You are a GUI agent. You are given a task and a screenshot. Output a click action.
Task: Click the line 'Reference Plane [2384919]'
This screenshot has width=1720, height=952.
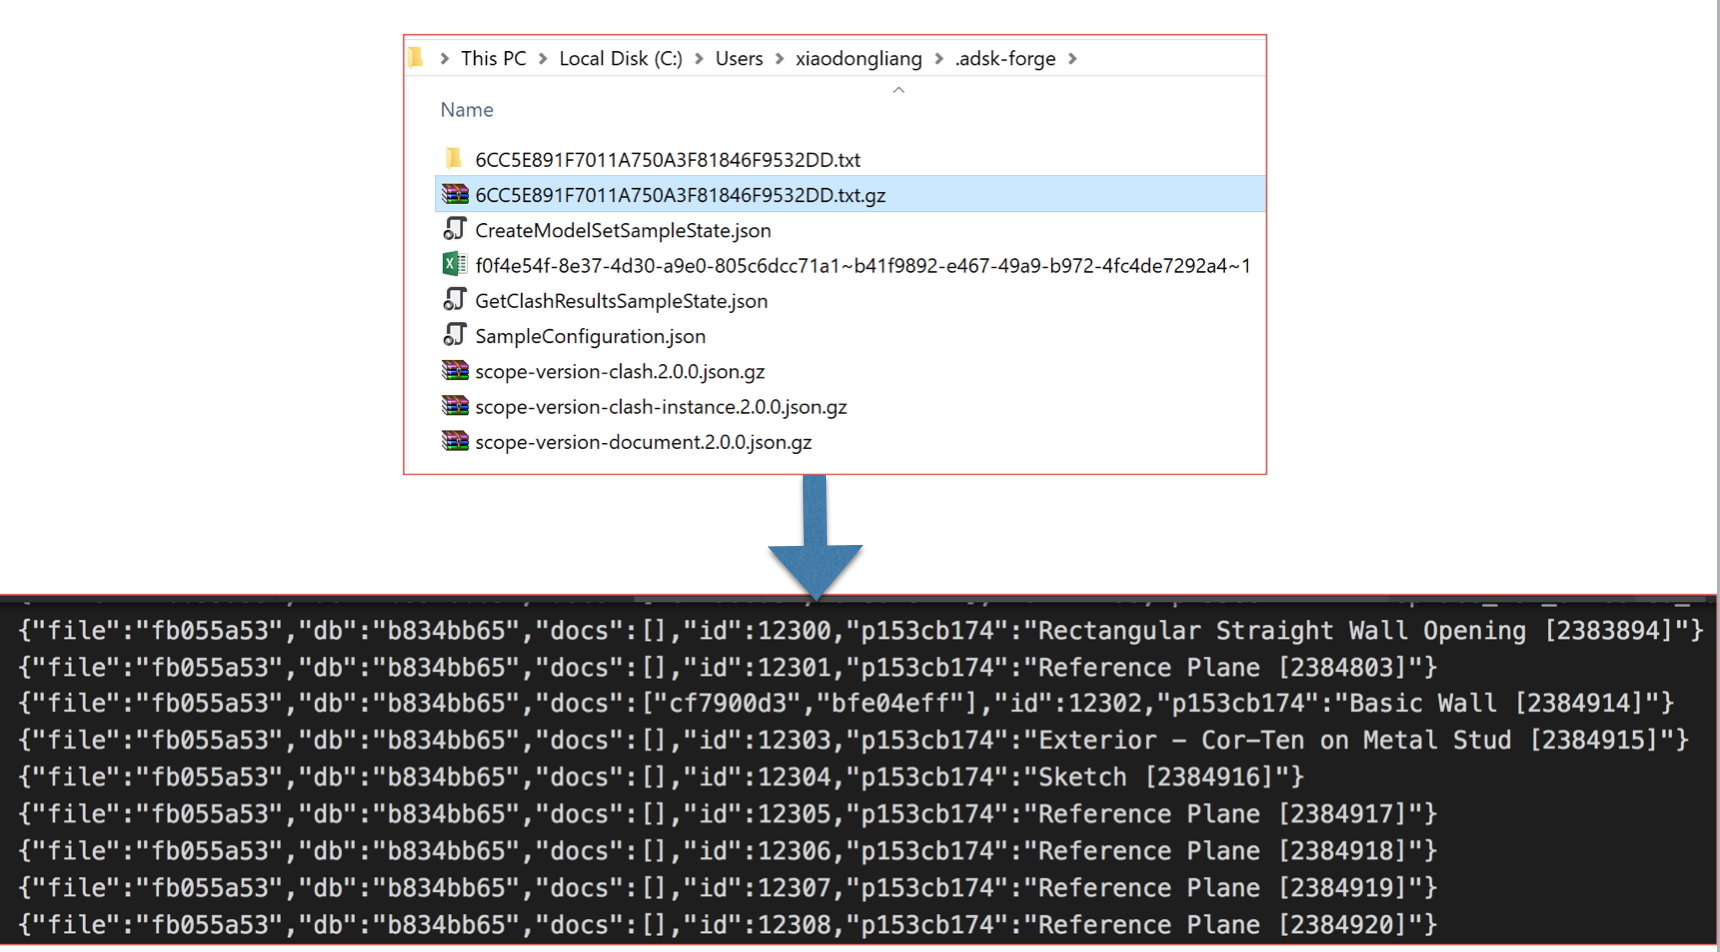tap(728, 888)
